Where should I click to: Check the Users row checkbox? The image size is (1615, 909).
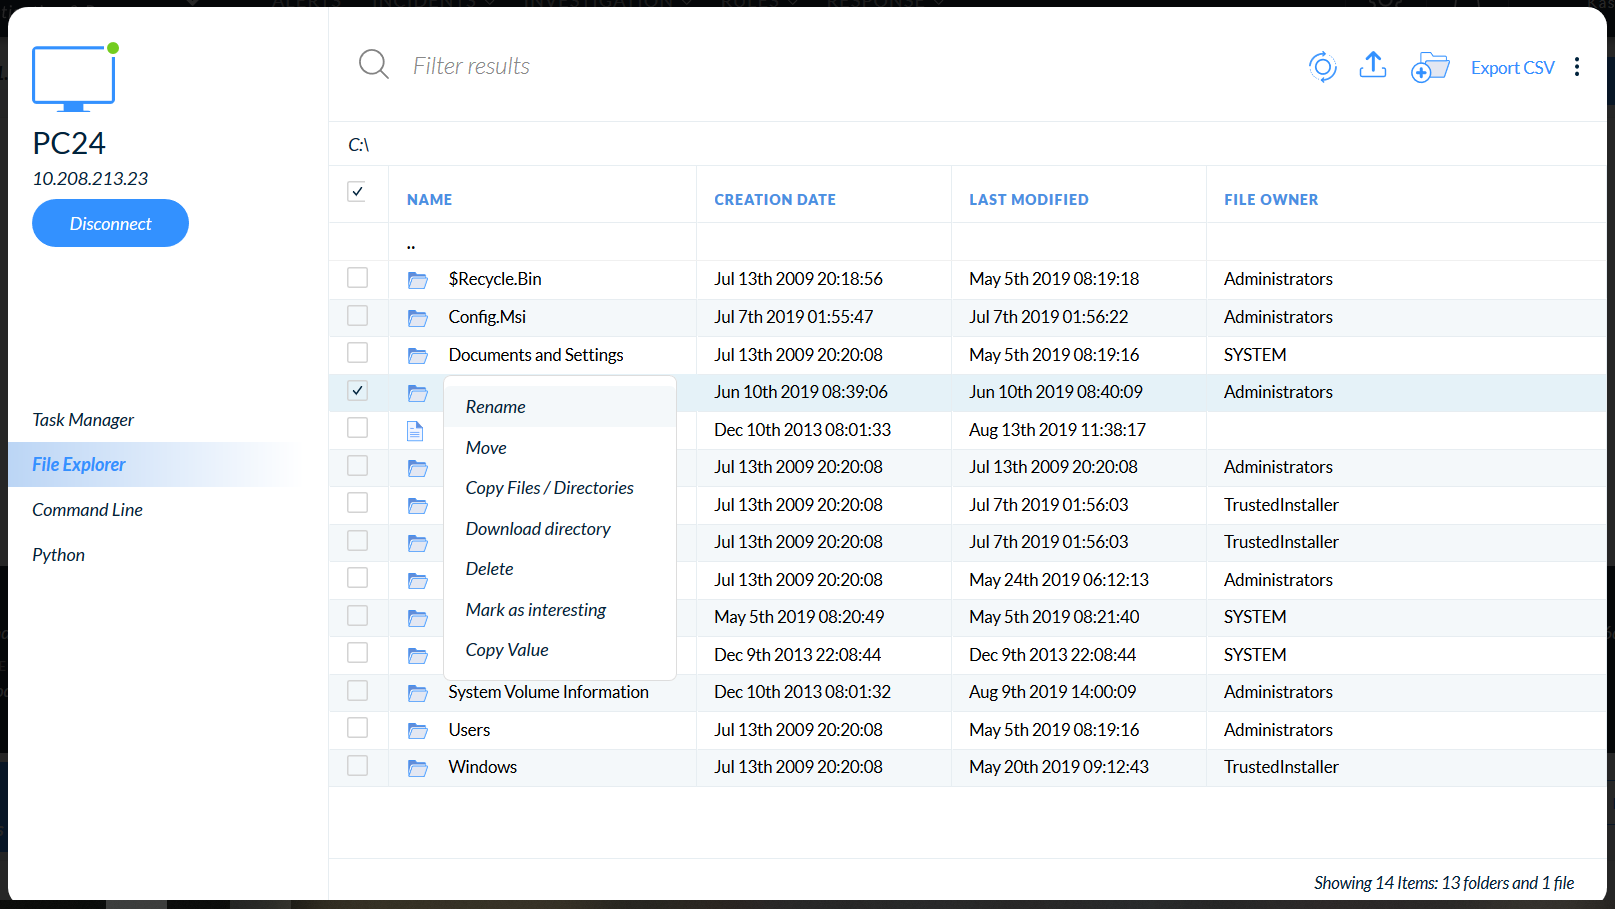tap(357, 728)
